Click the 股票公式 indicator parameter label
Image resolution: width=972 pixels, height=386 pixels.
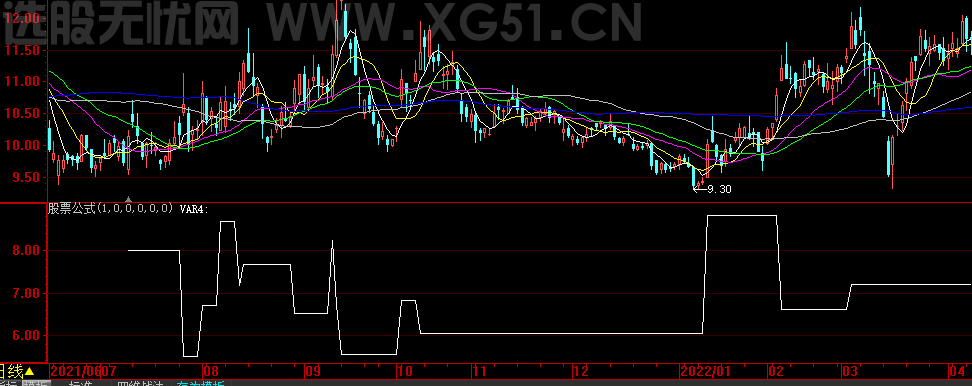pyautogui.click(x=111, y=209)
